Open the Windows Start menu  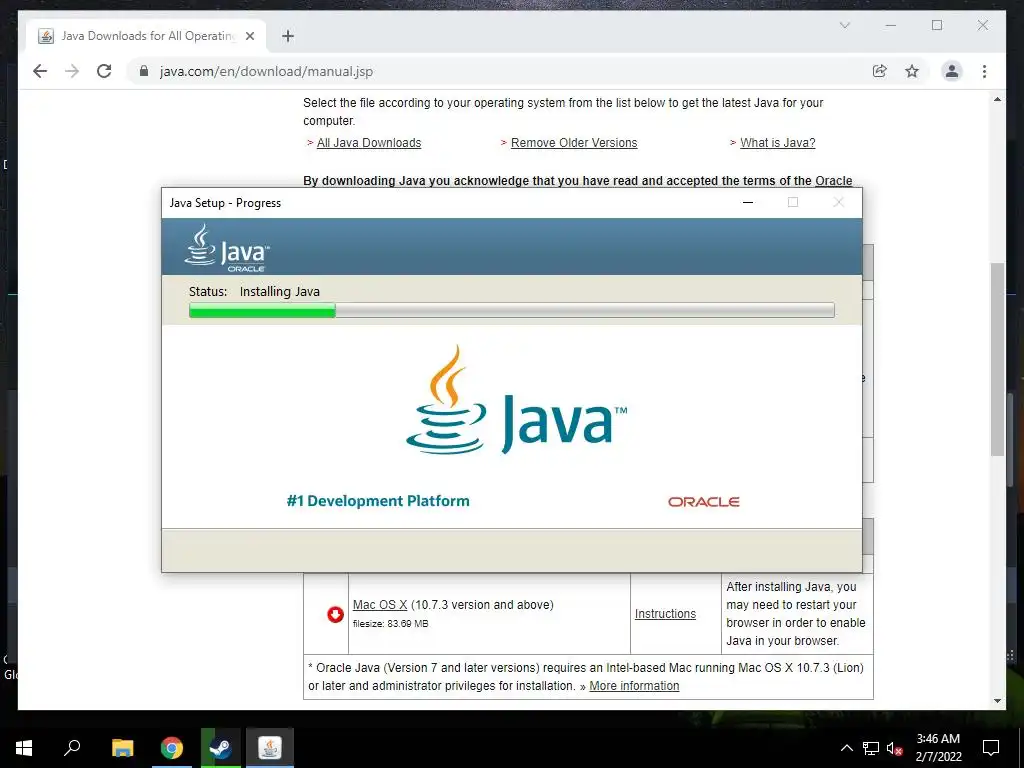24,748
